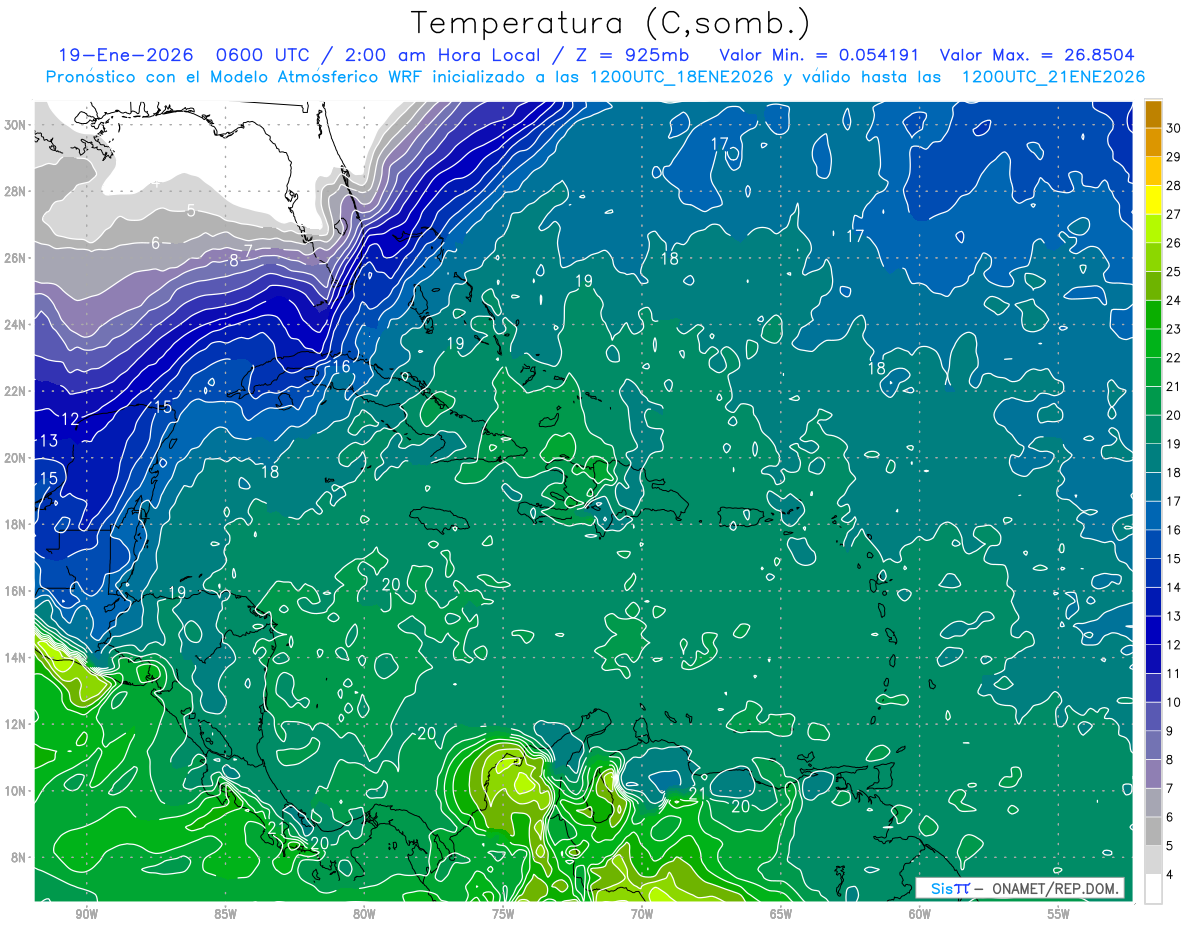1200x927 pixels.
Task: Click the legend value "30"
Action: pos(1174,128)
